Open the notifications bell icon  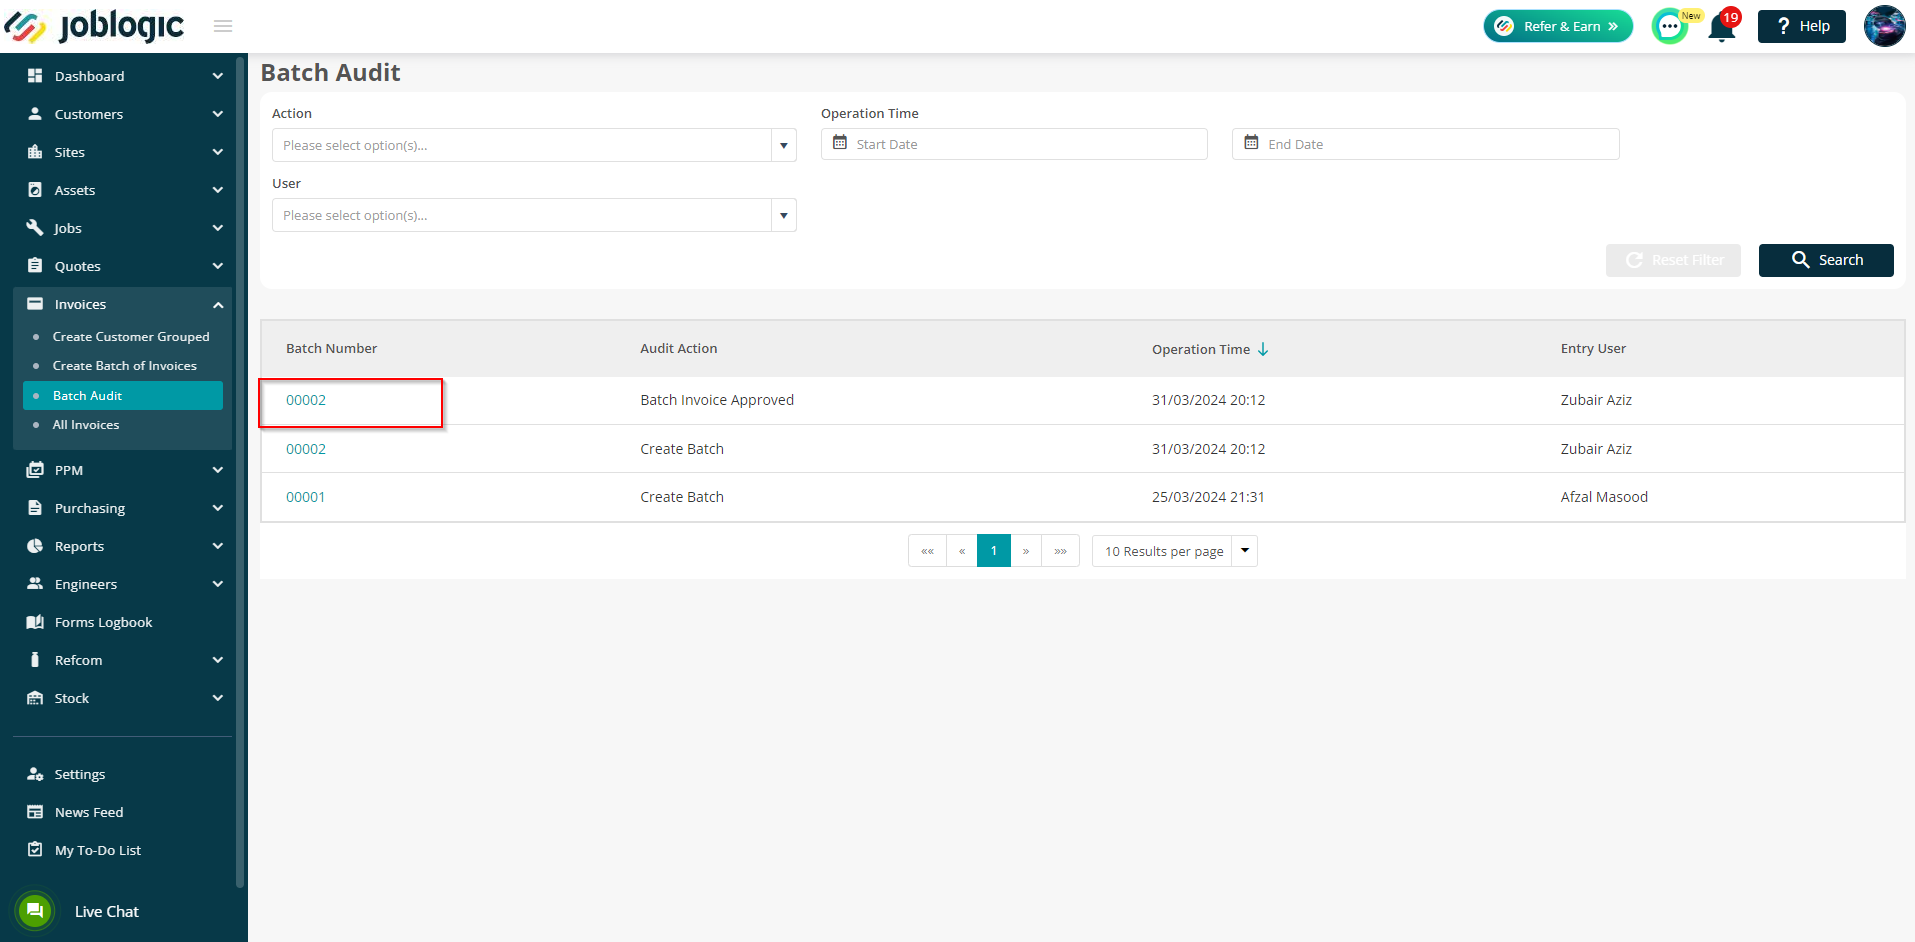coord(1722,27)
